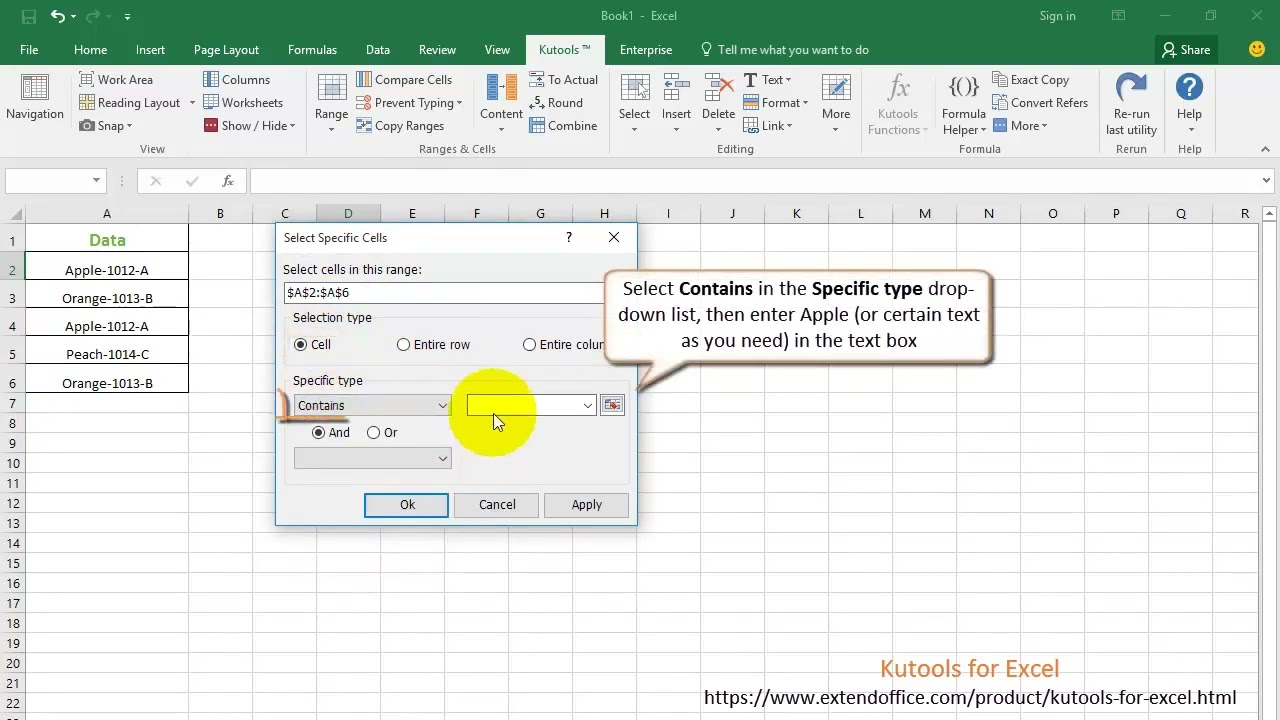Click the To Actual tool
Viewport: 1280px width, 720px height.
click(x=563, y=80)
